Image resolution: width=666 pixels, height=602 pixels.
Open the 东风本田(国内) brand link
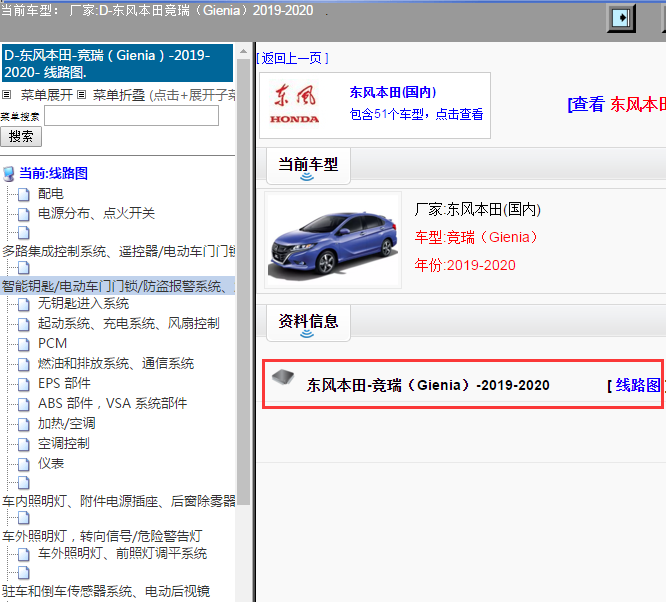(393, 92)
